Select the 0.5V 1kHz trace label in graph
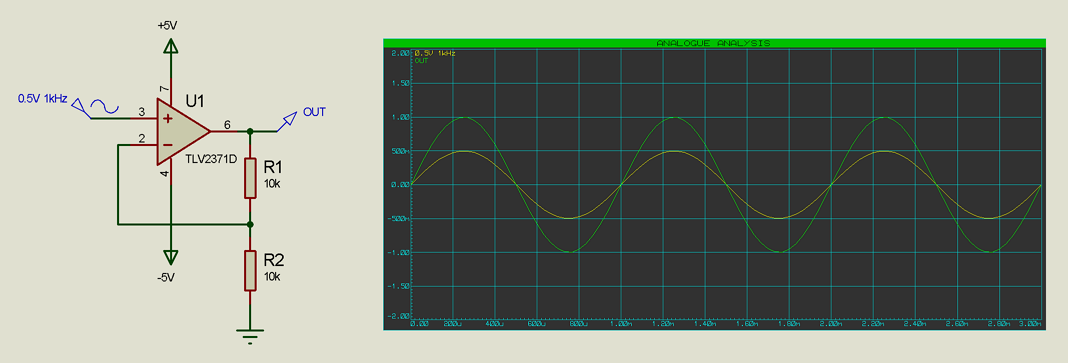 pos(435,52)
